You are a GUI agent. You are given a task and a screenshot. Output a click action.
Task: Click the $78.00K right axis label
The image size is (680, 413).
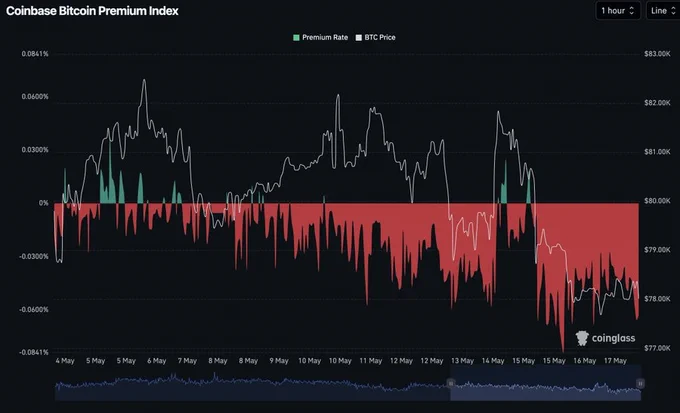pos(657,299)
